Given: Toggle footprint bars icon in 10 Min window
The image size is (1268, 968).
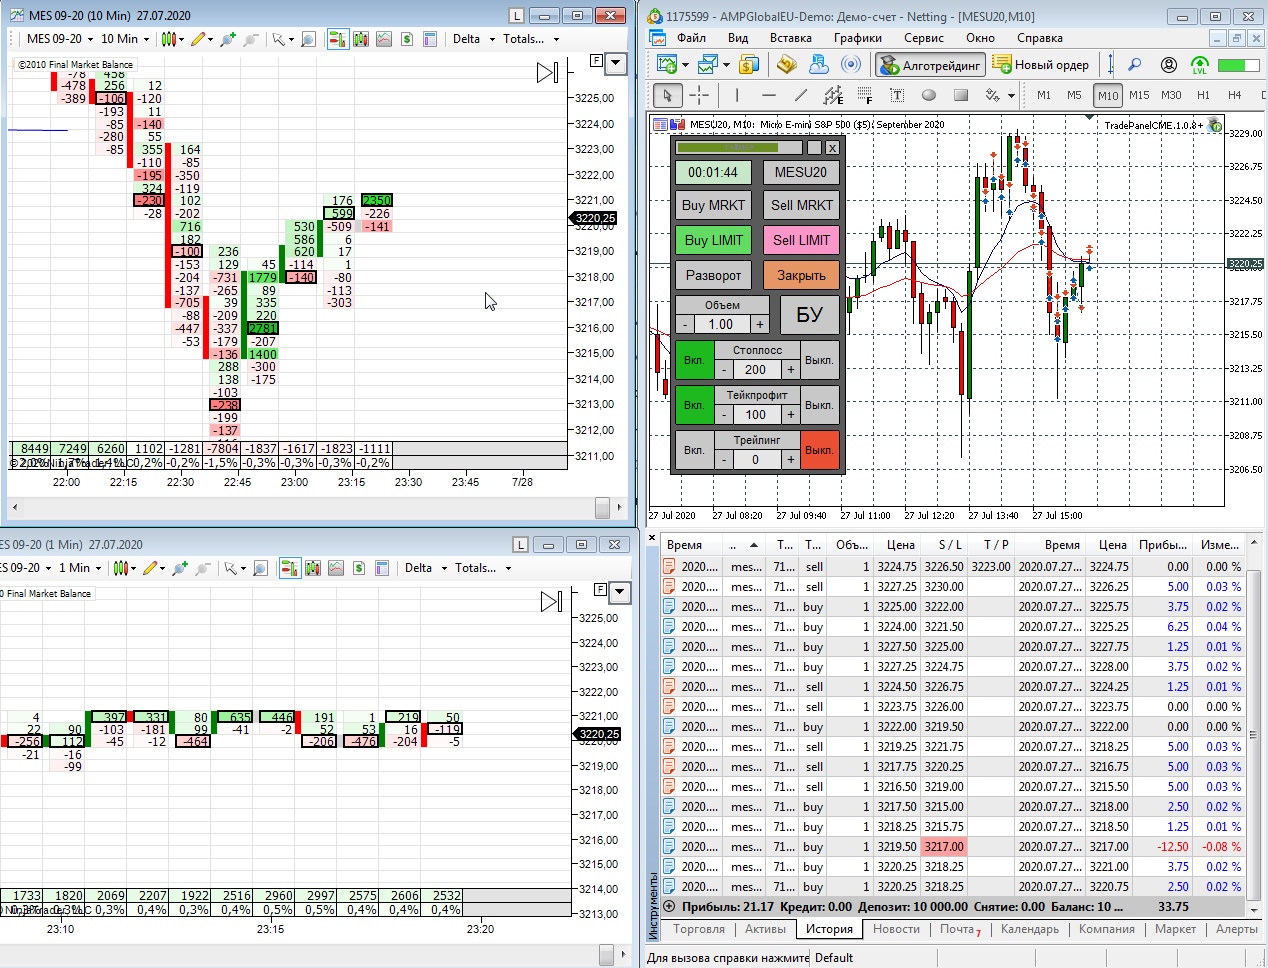Looking at the screenshot, I should [337, 39].
